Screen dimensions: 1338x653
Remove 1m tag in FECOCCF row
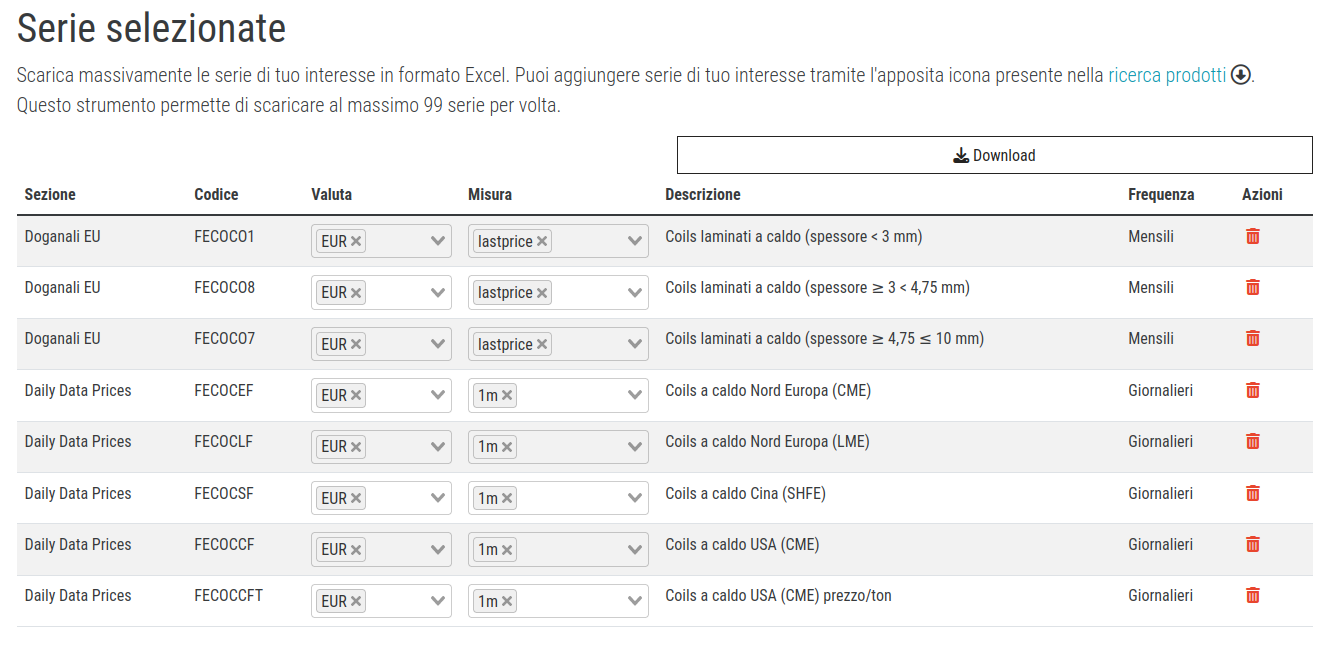click(507, 549)
